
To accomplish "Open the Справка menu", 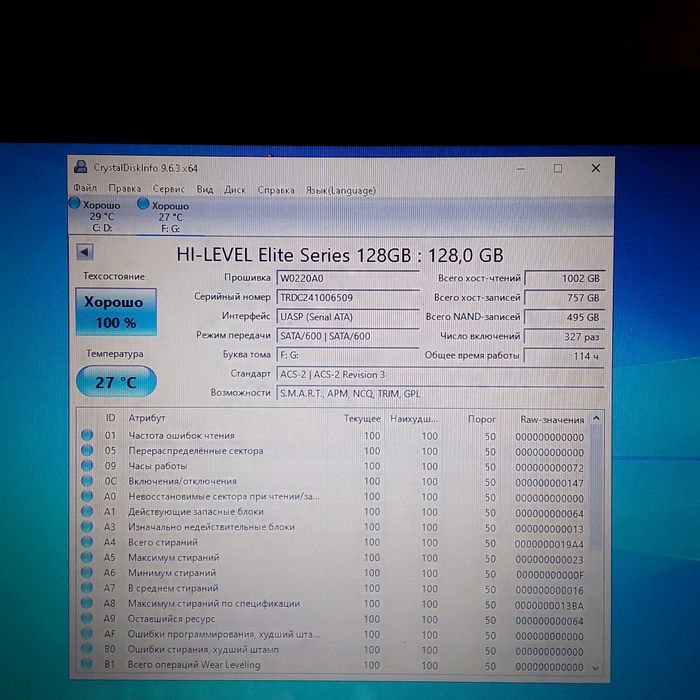I will pos(276,190).
